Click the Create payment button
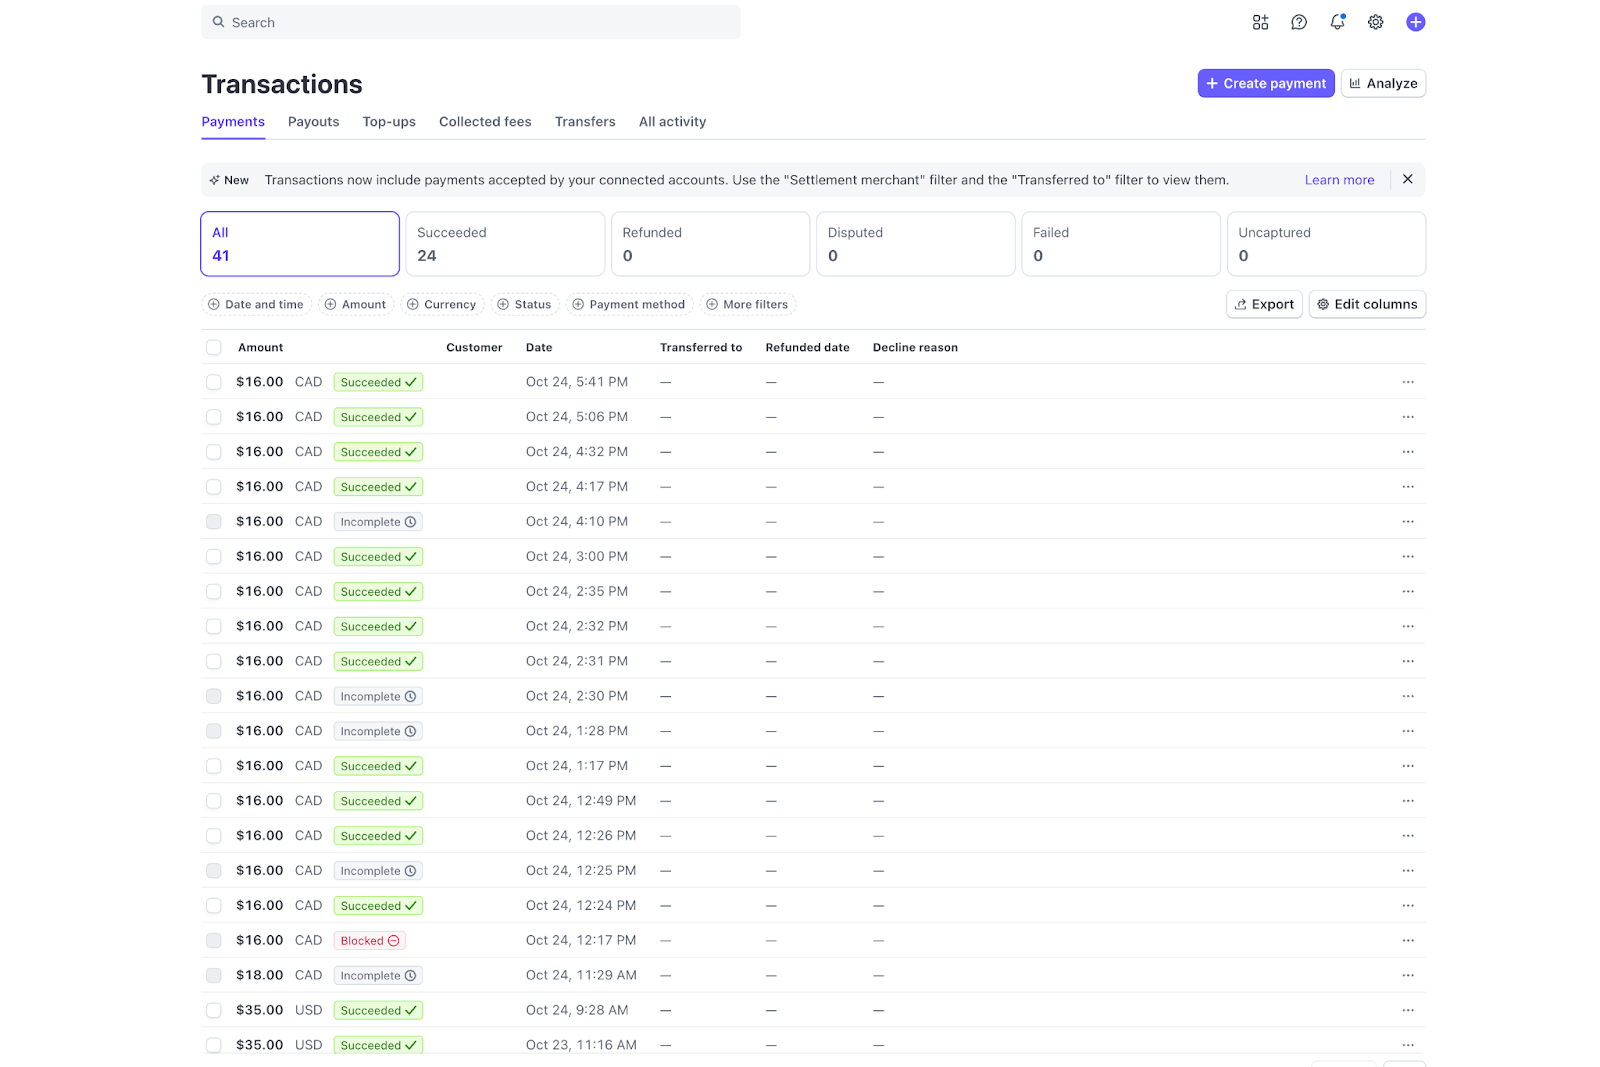The height and width of the screenshot is (1067, 1600). (x=1265, y=83)
